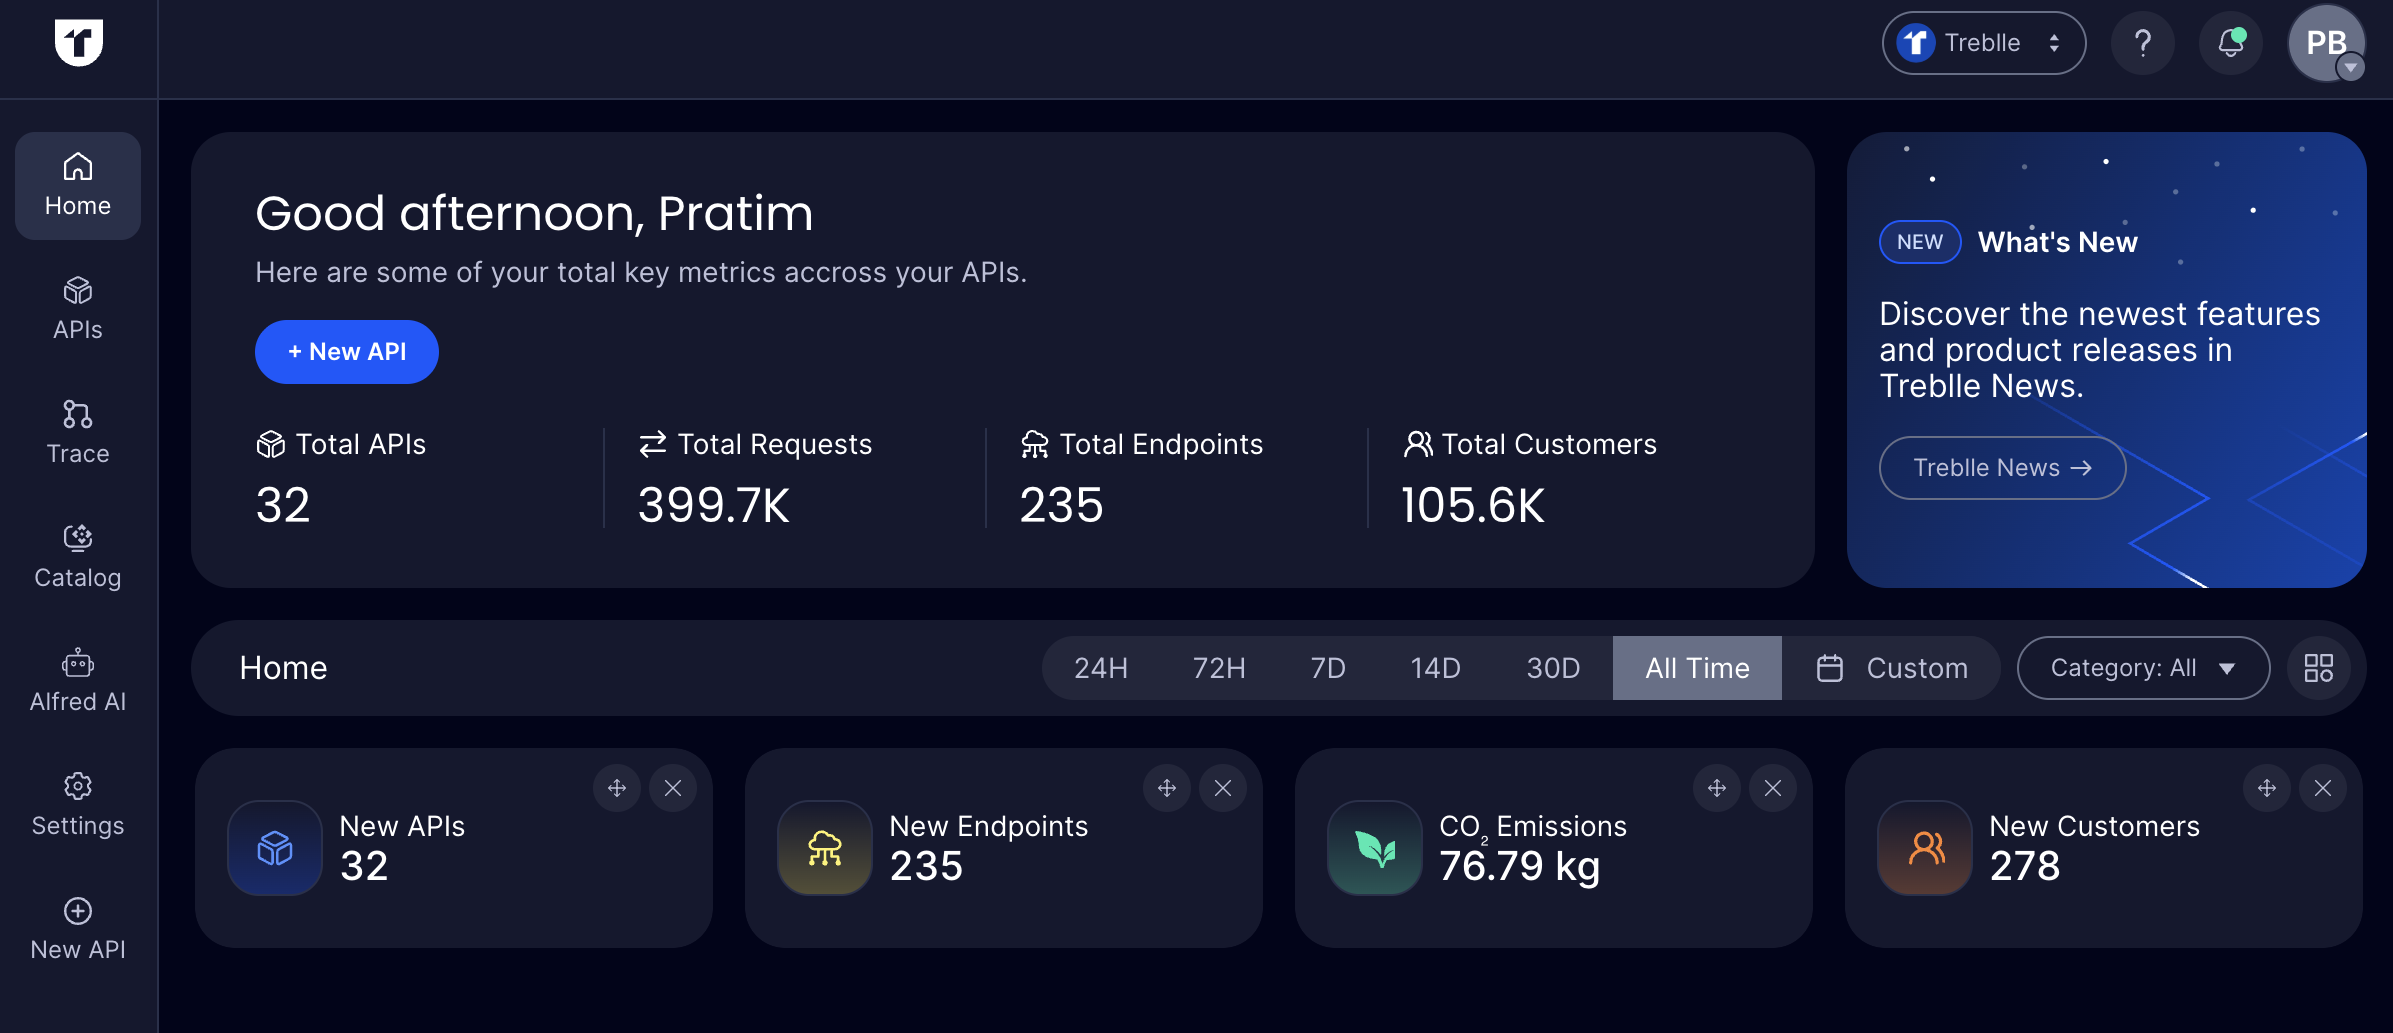Open Trace in the sidebar
Viewport: 2393px width, 1033px height.
[x=78, y=432]
